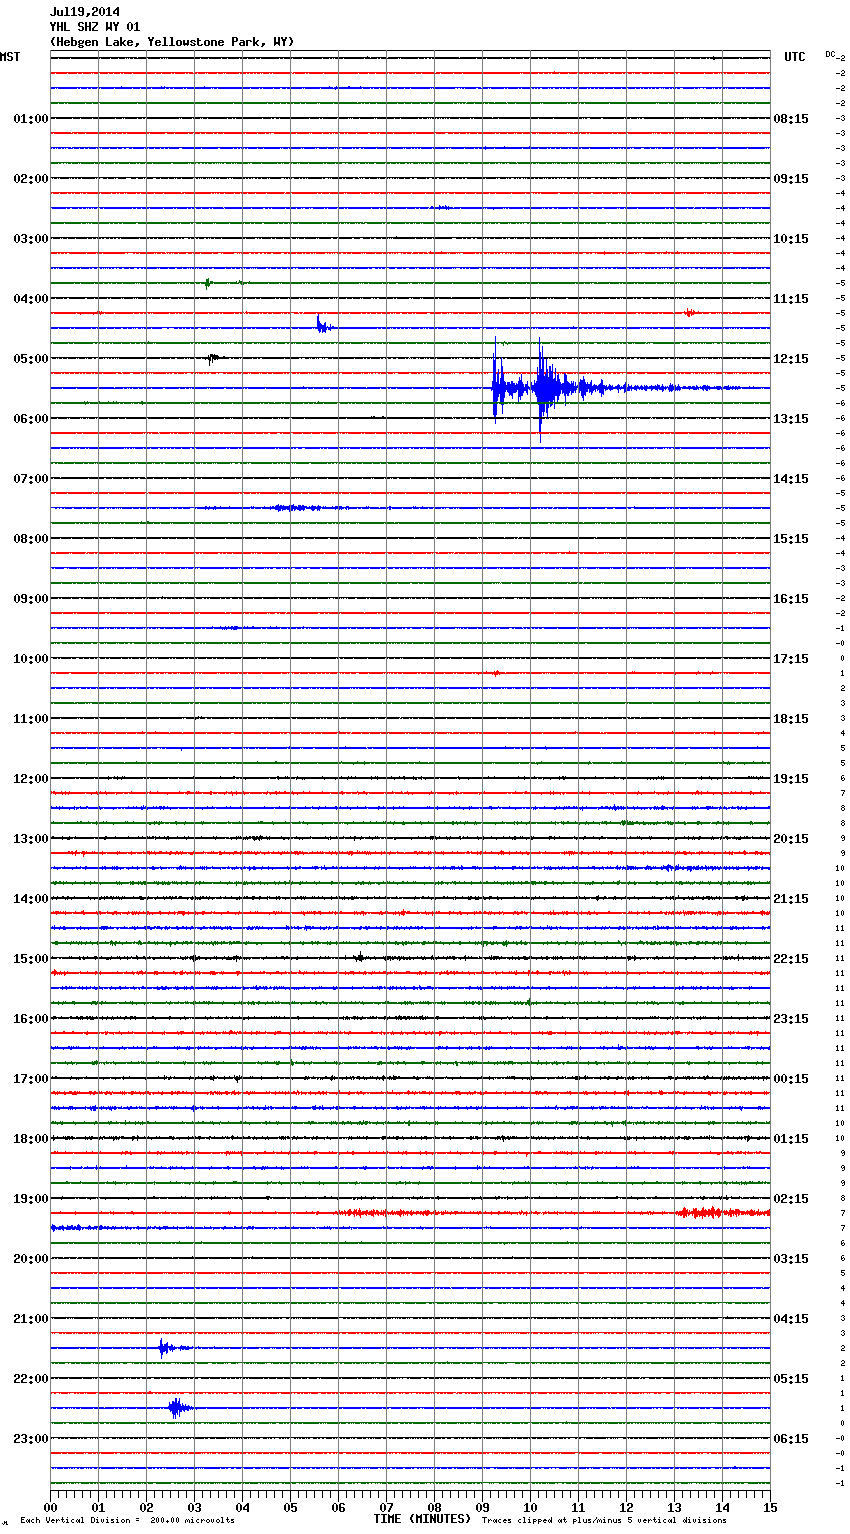Click the 22:15 UTC label

[791, 958]
